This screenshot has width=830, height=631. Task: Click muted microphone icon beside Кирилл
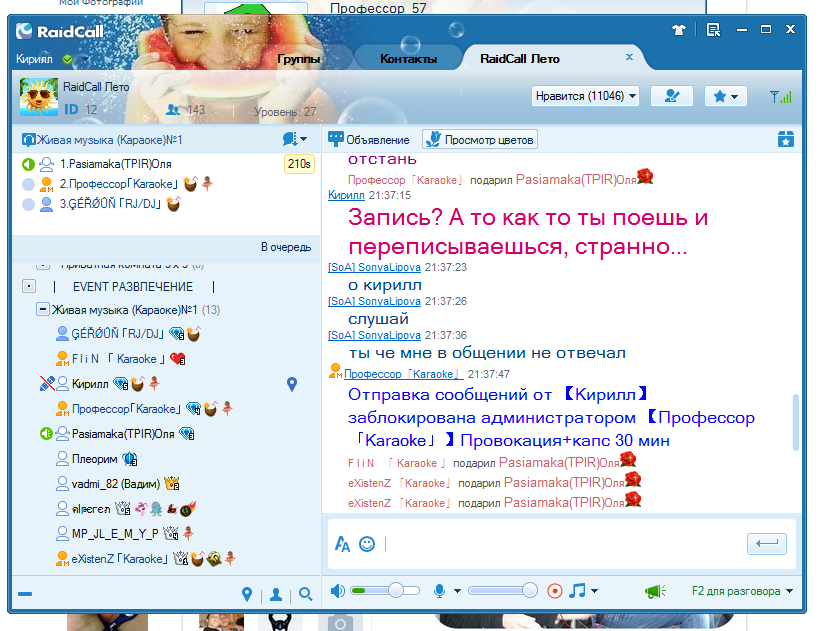tap(47, 384)
